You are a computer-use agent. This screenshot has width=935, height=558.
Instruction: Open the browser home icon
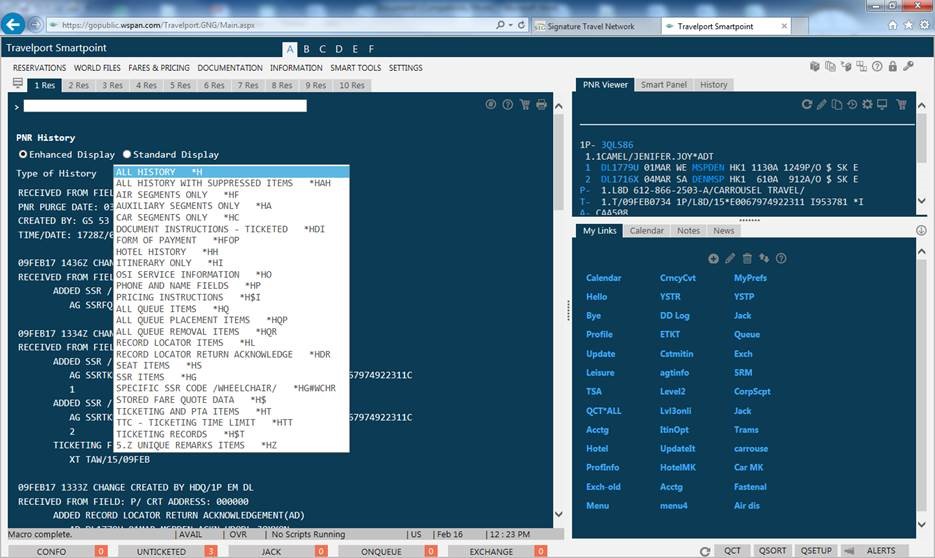893,25
